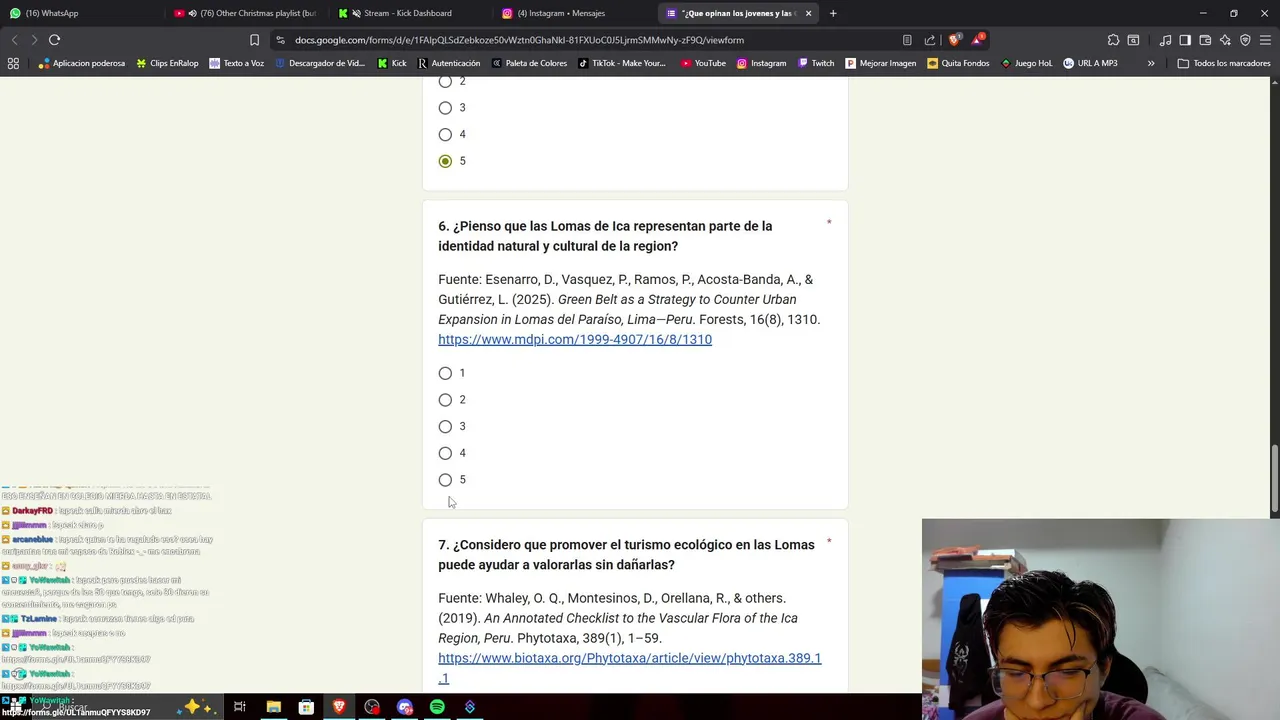This screenshot has width=1280, height=720.
Task: Open the mdpi.com article link
Action: click(575, 340)
